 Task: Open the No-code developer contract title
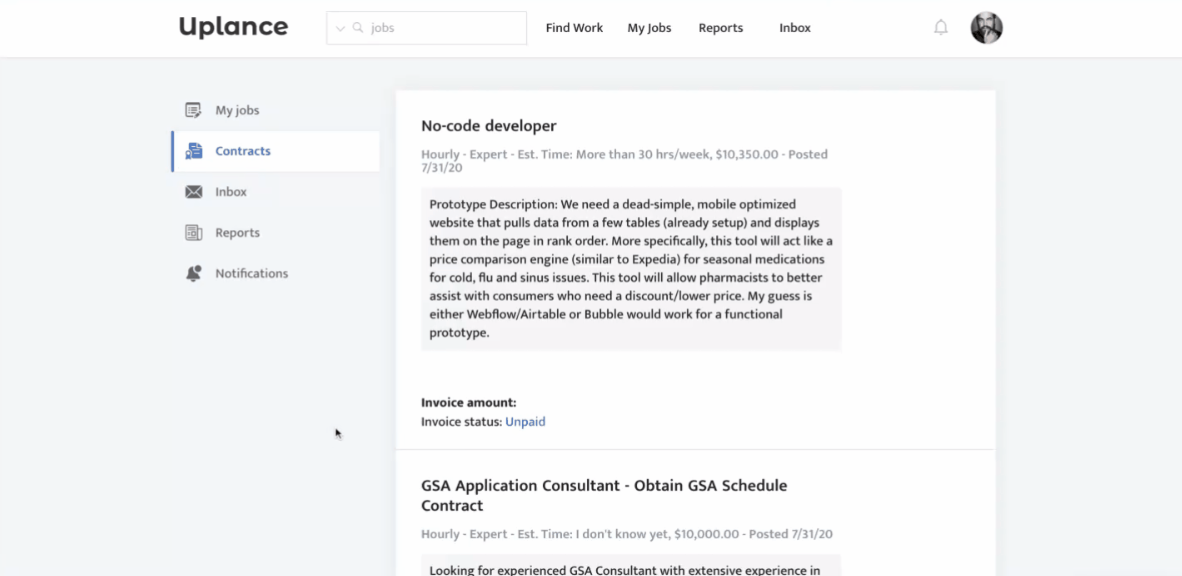click(488, 126)
